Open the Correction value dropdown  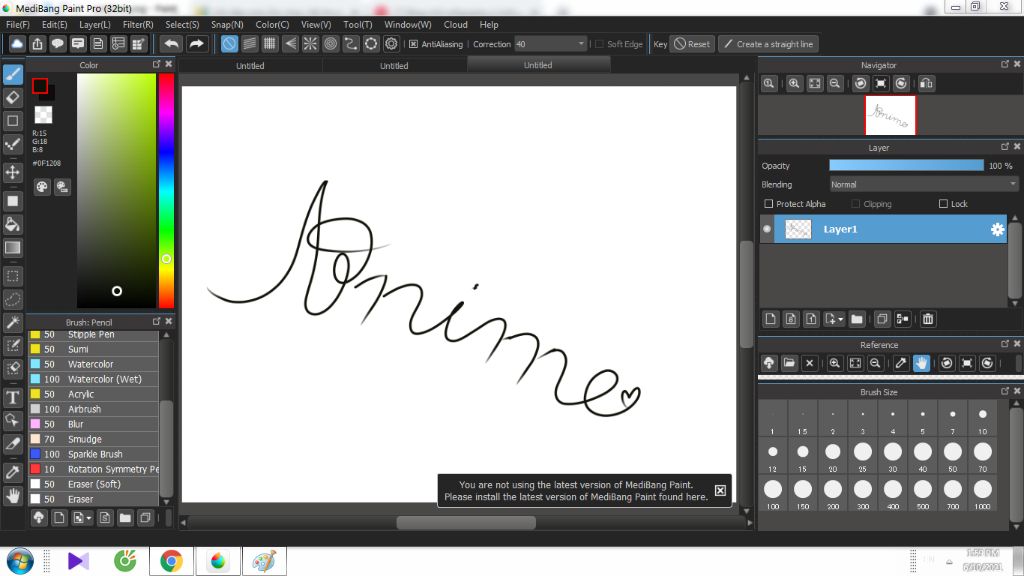point(581,44)
